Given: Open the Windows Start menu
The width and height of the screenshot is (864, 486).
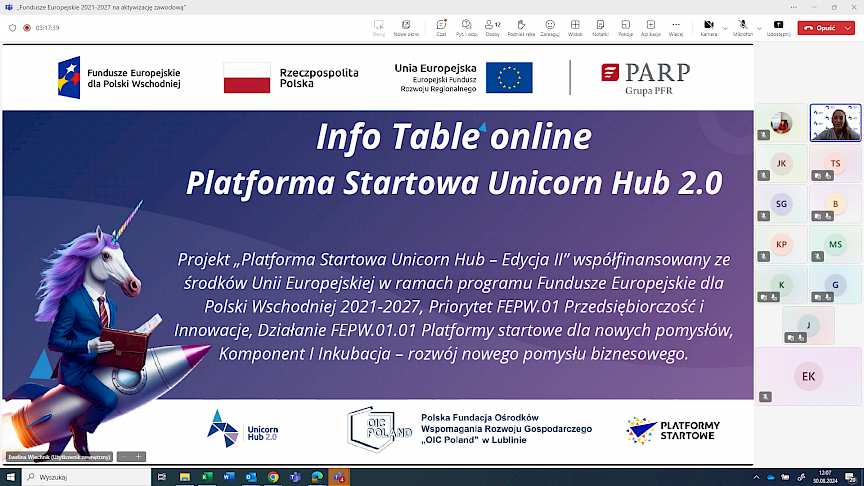Looking at the screenshot, I should [x=10, y=477].
